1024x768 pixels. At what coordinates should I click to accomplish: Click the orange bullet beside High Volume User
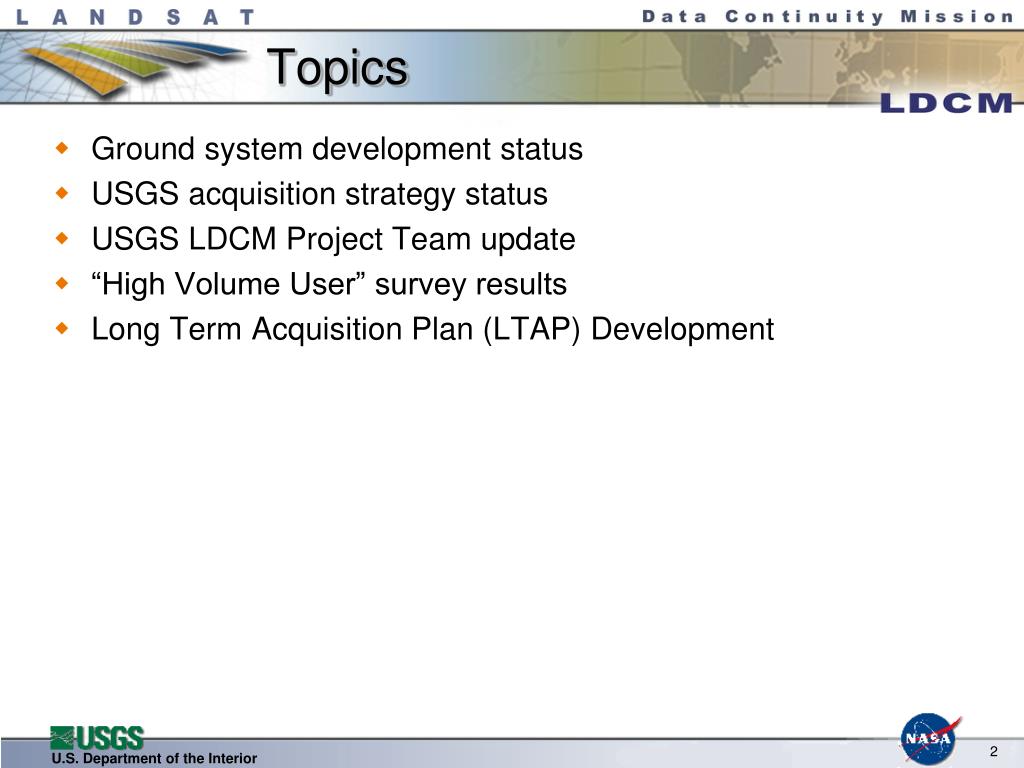(62, 283)
